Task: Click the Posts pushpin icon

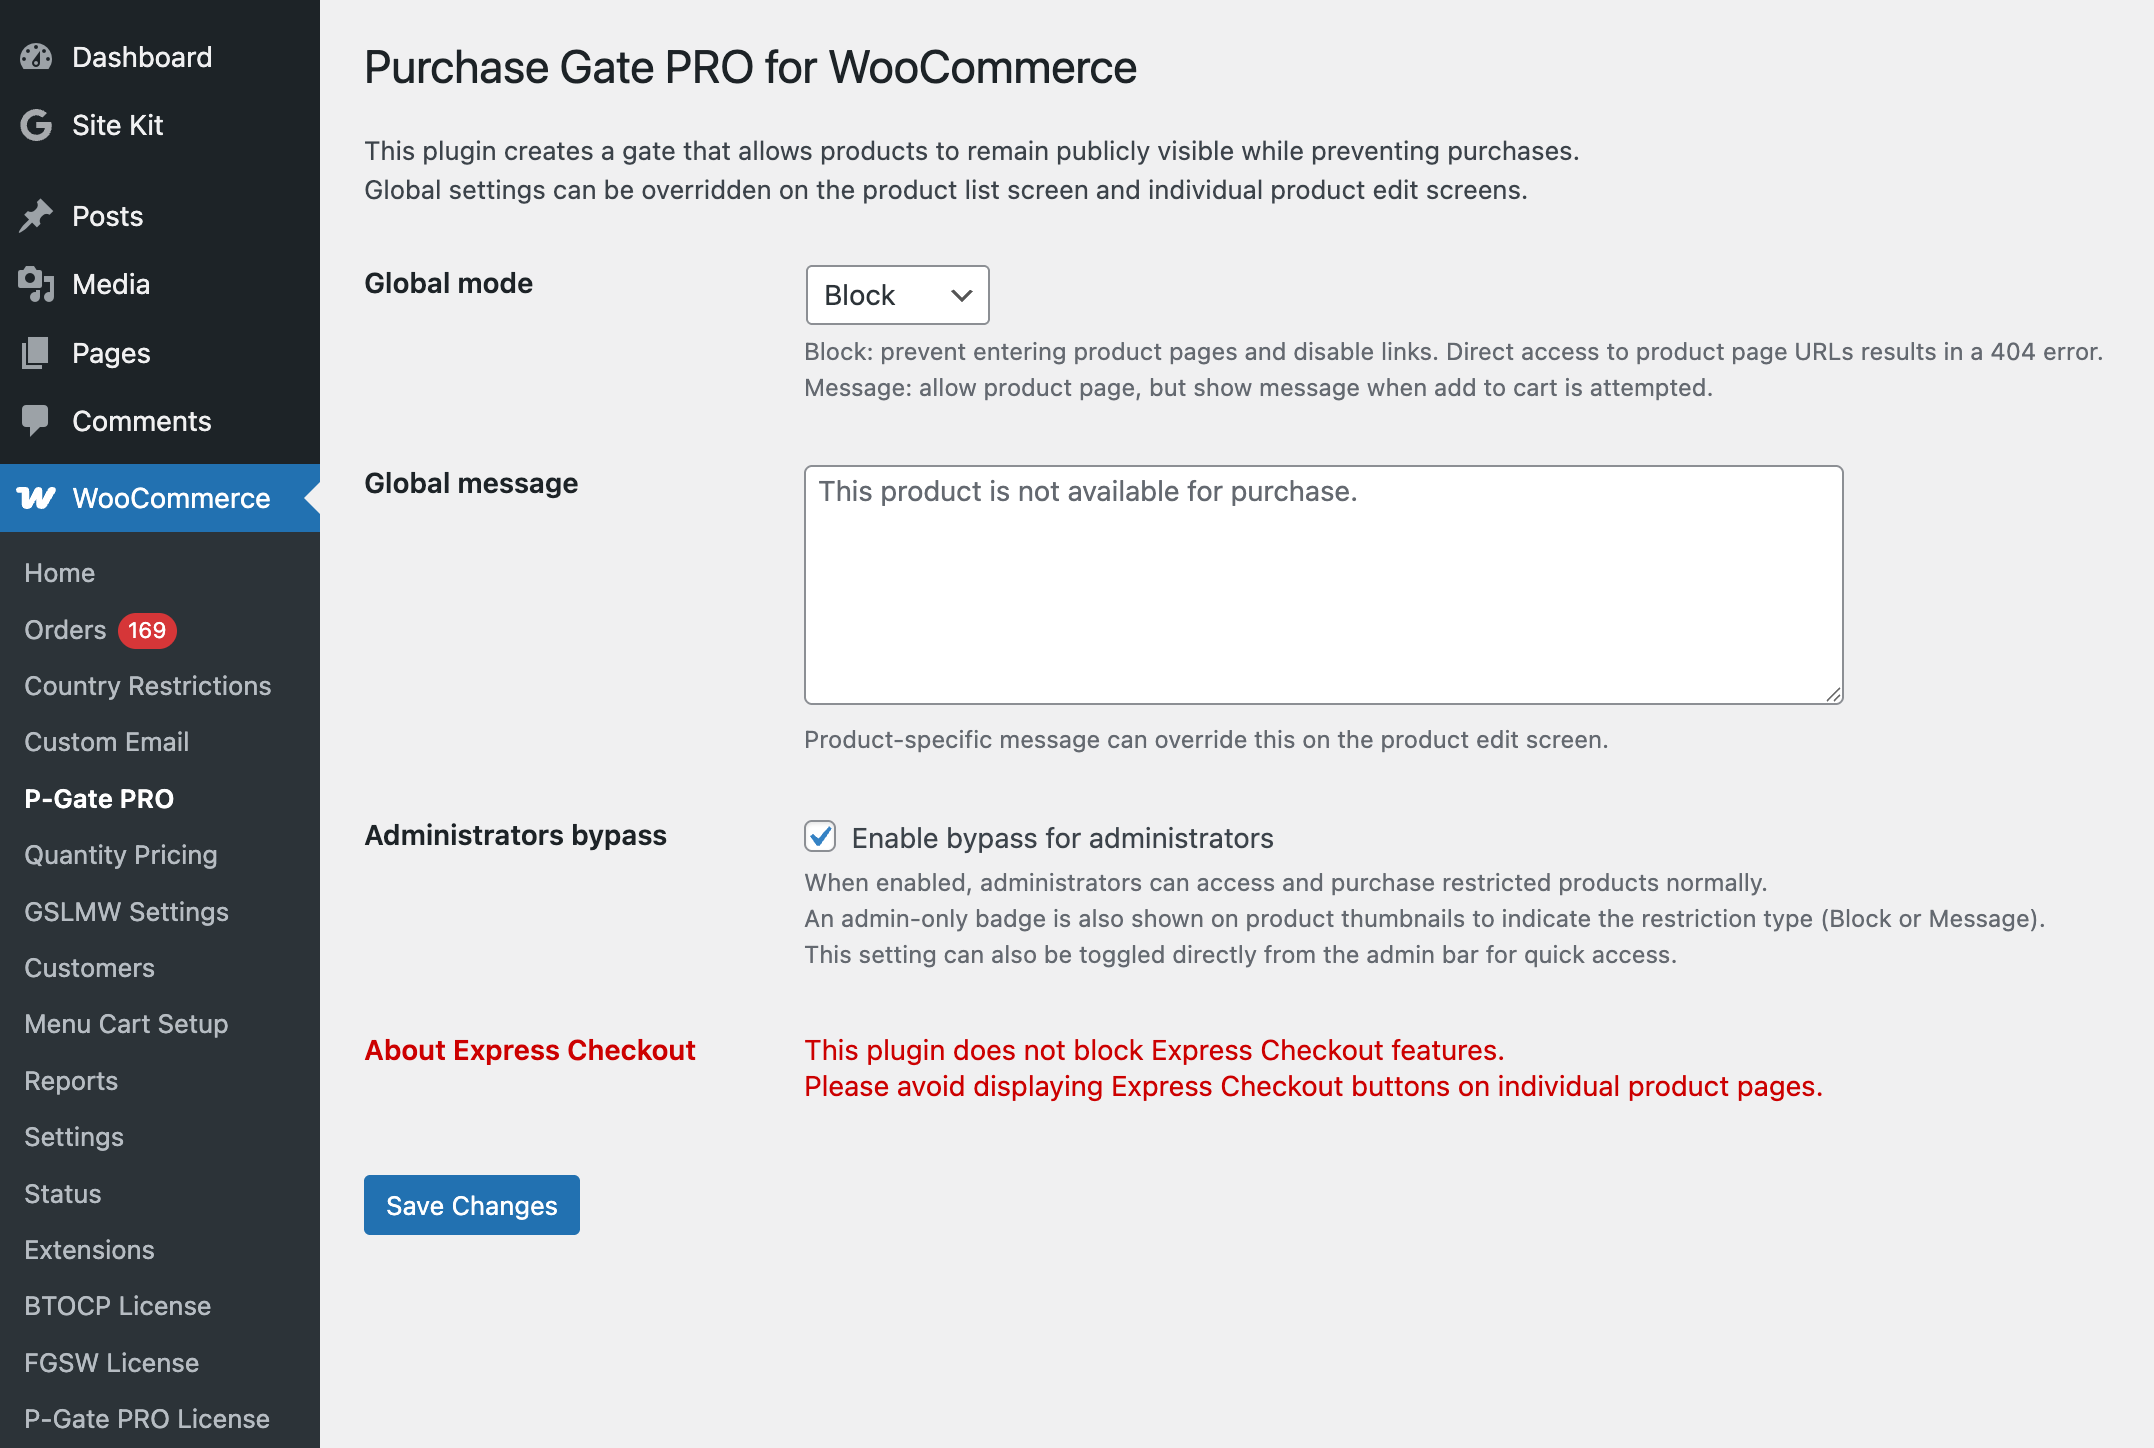Action: 36,216
